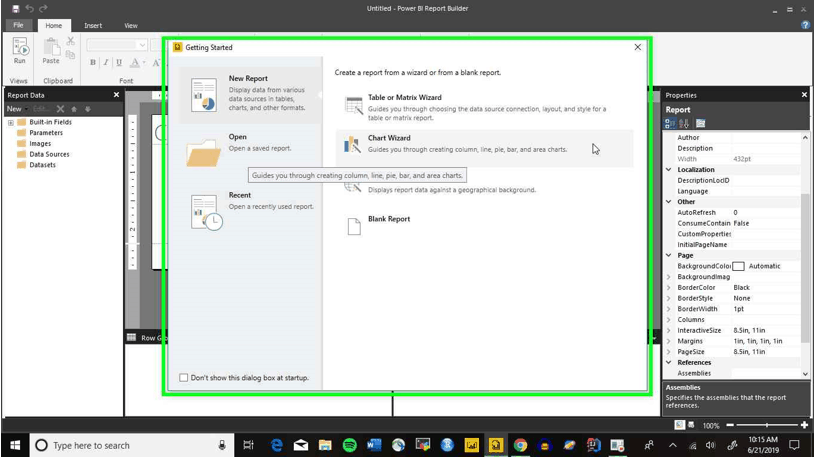This screenshot has width=815, height=458.
Task: Click the Copy icon in Clipboard group
Action: click(71, 54)
